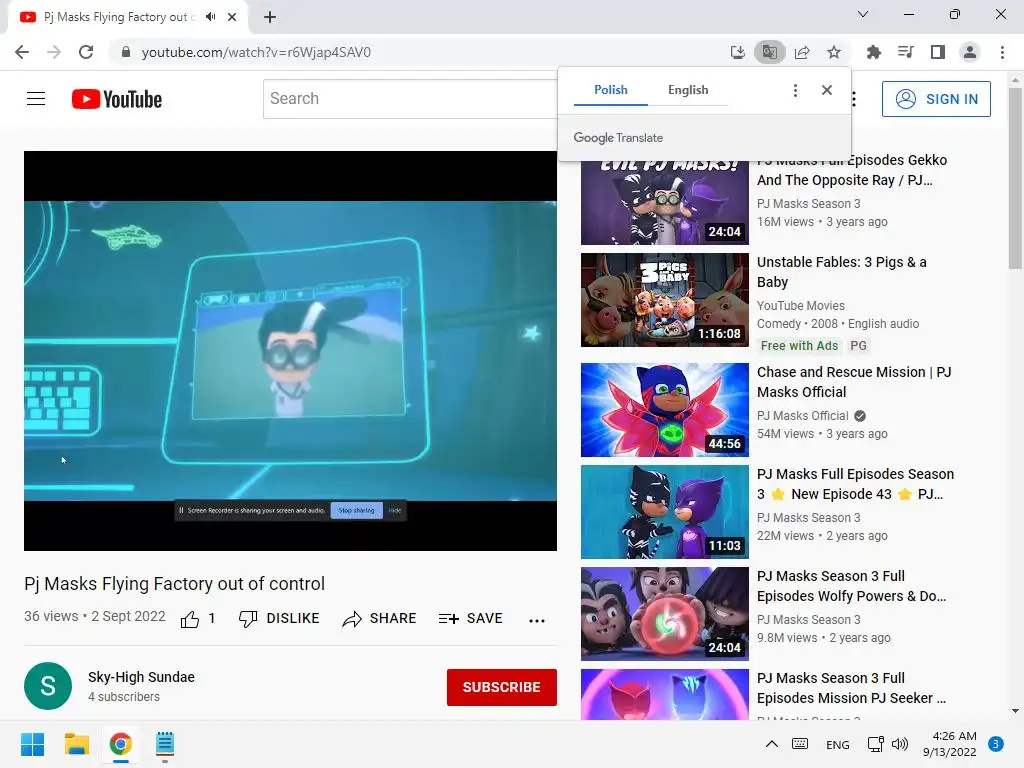Open a new browser tab
This screenshot has width=1024, height=768.
(270, 17)
